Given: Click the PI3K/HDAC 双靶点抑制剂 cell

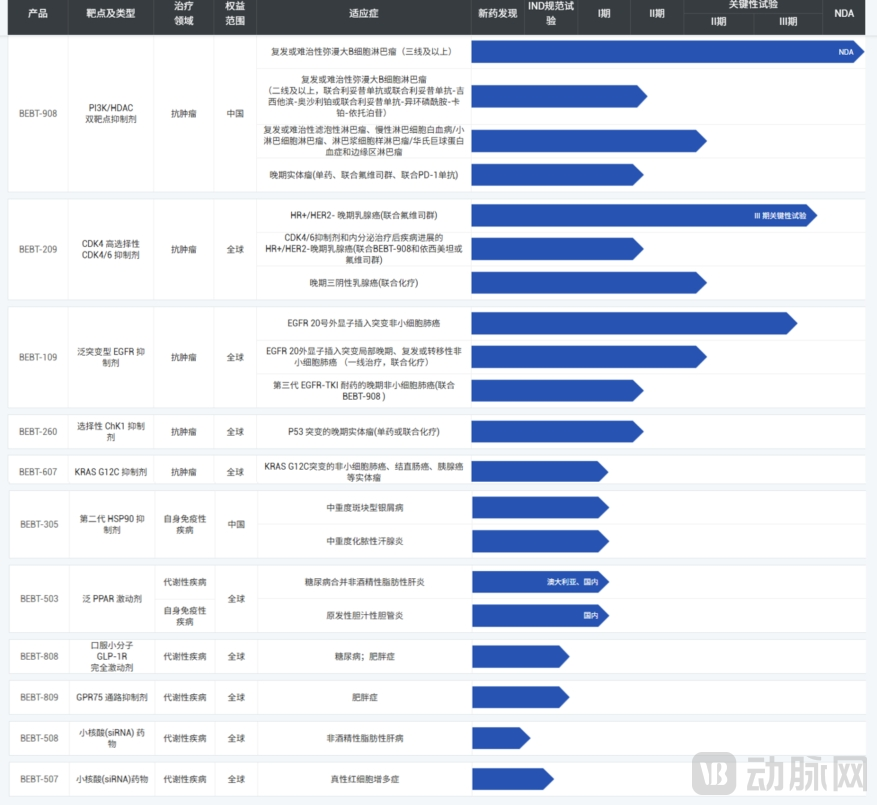Looking at the screenshot, I should pyautogui.click(x=110, y=113).
